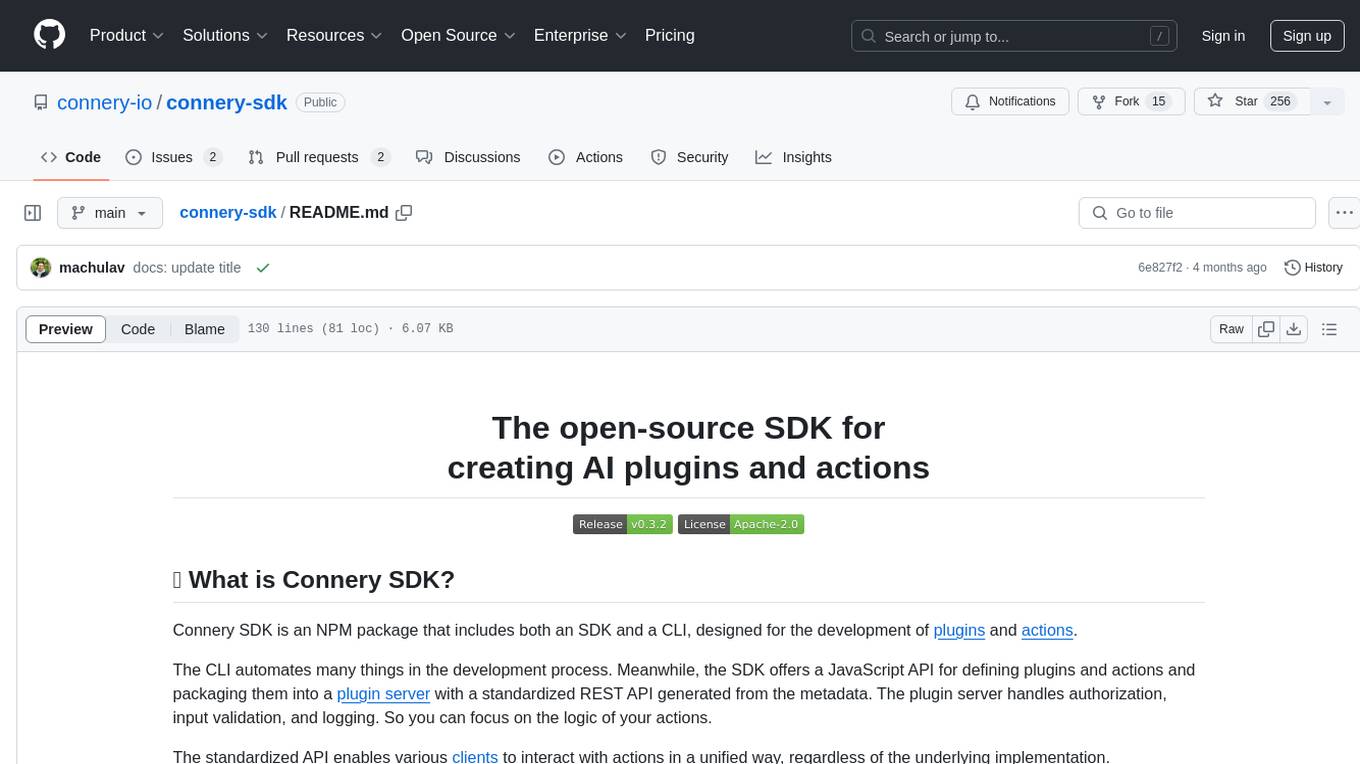Expand the Solutions menu
This screenshot has width=1360, height=764.
pyautogui.click(x=225, y=35)
